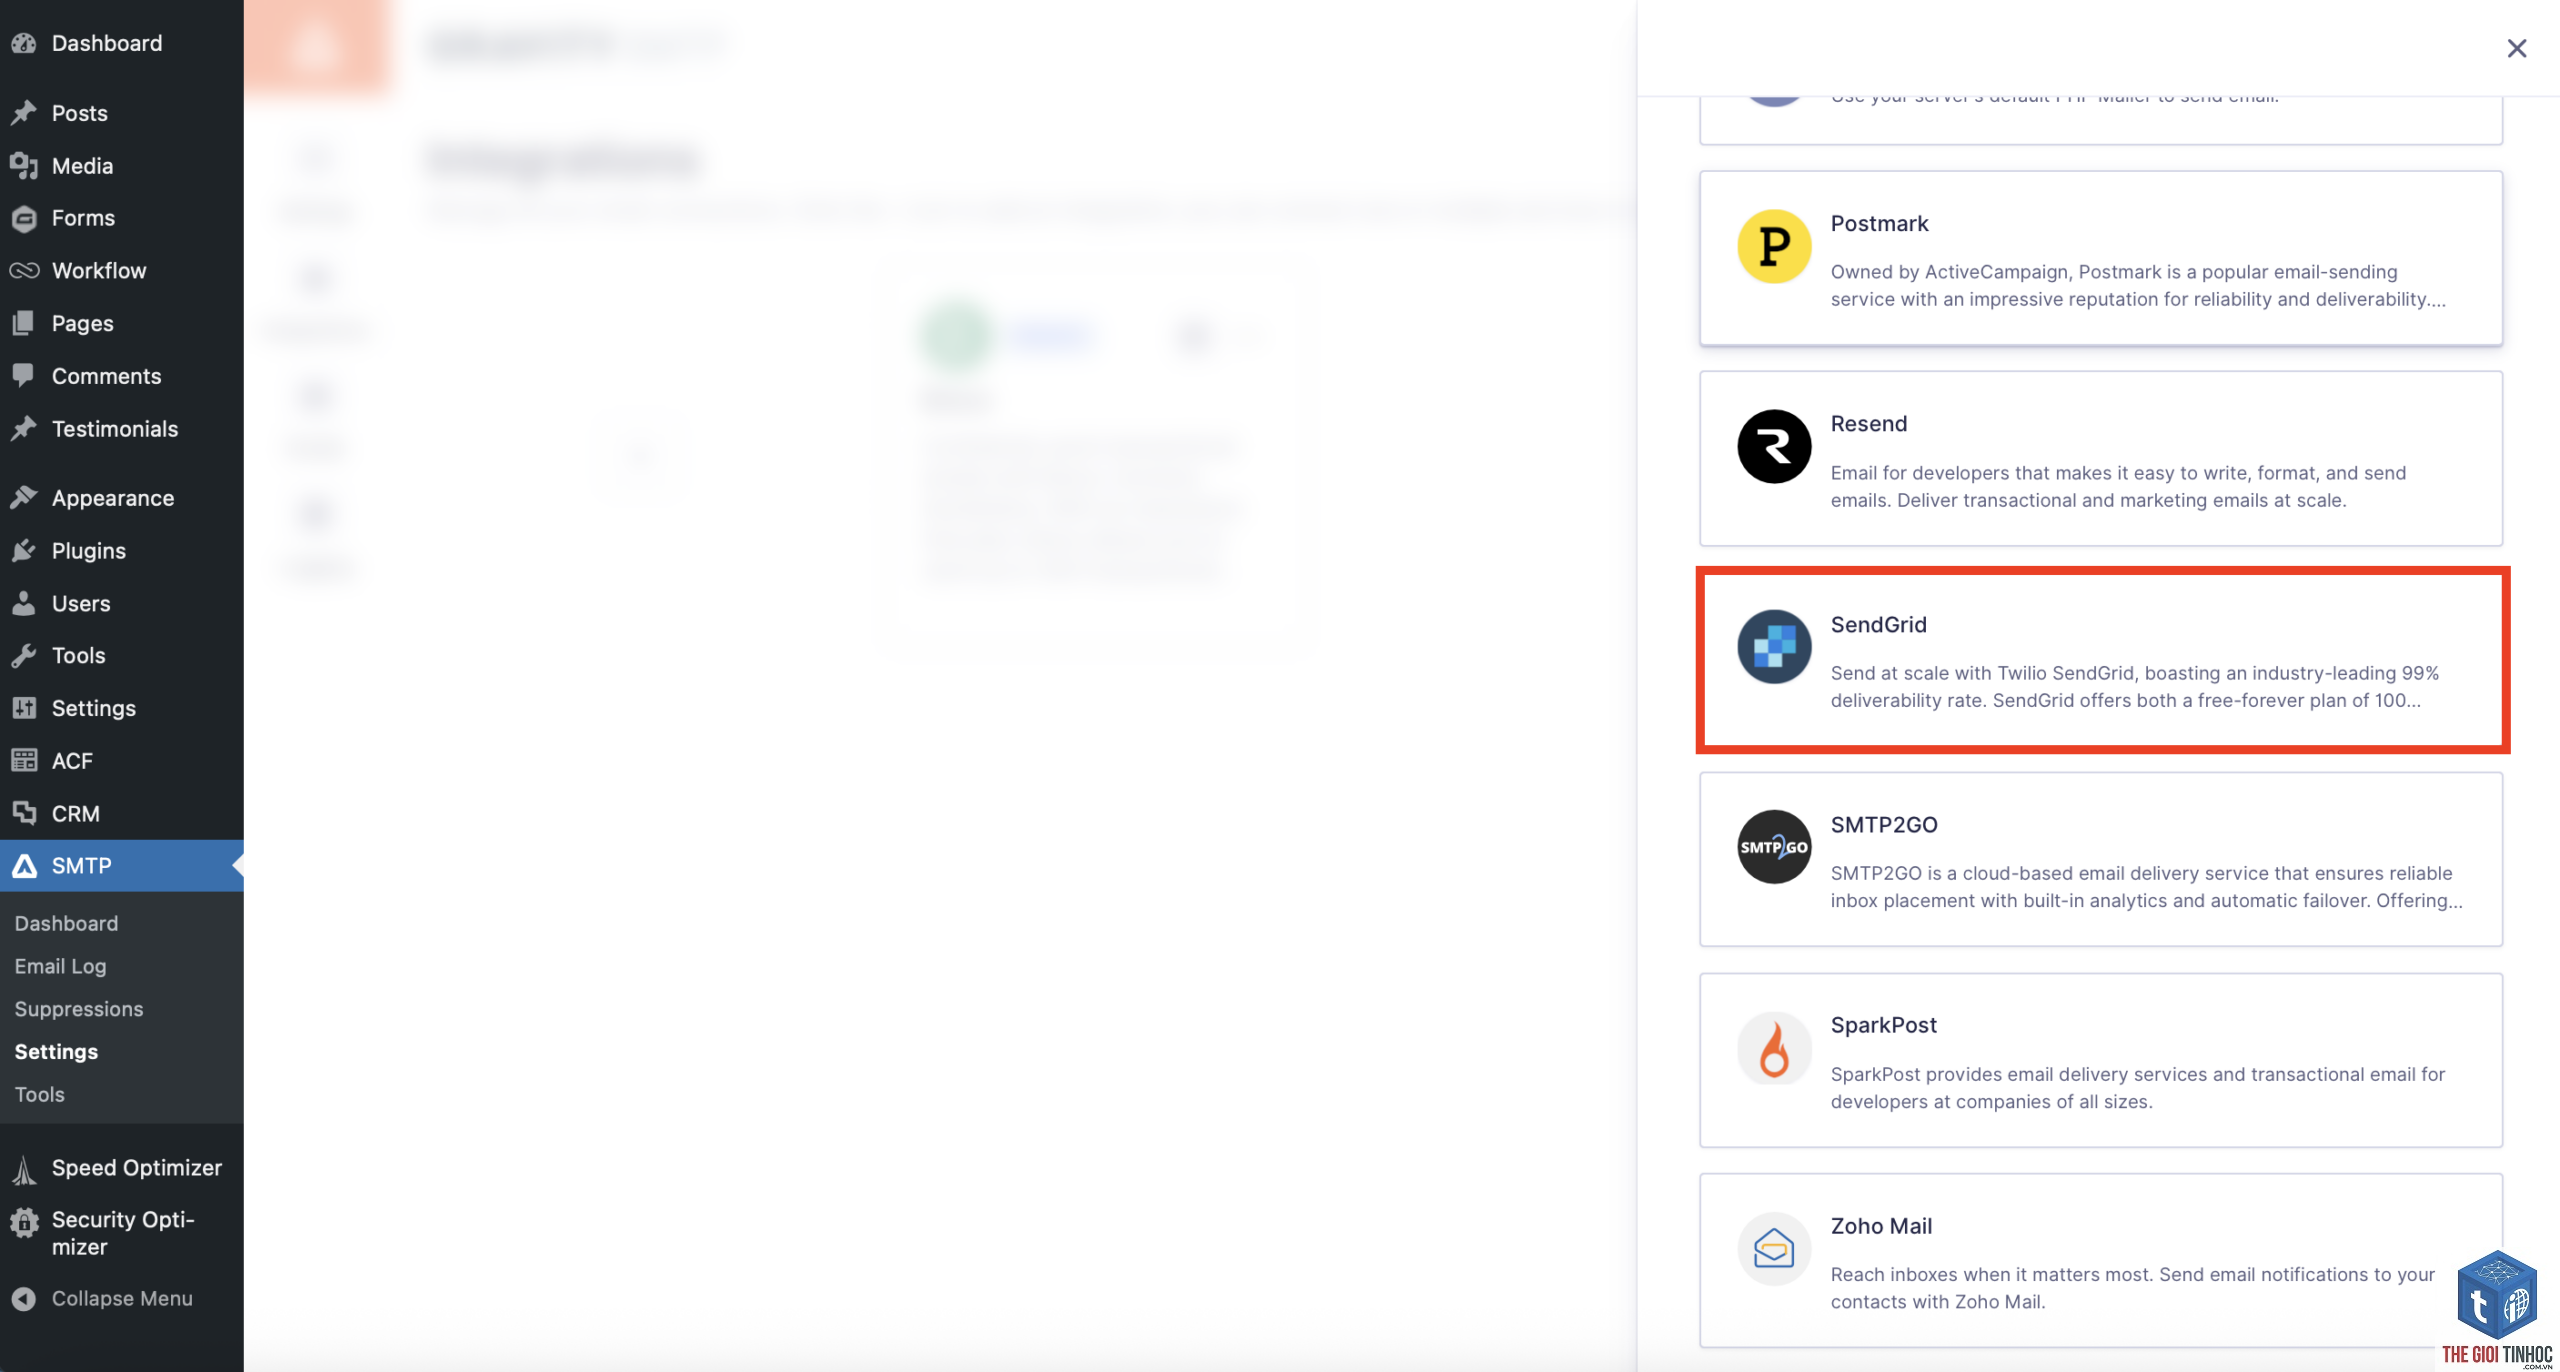Open SMTP Tools submenu link
The height and width of the screenshot is (1372, 2560).
pyautogui.click(x=40, y=1094)
